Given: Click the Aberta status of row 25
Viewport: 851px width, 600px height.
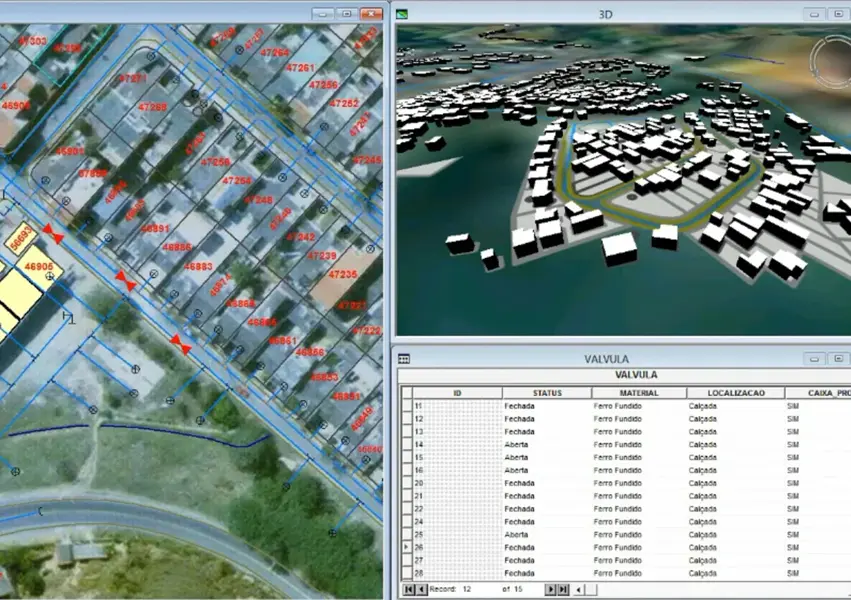Looking at the screenshot, I should [x=516, y=535].
